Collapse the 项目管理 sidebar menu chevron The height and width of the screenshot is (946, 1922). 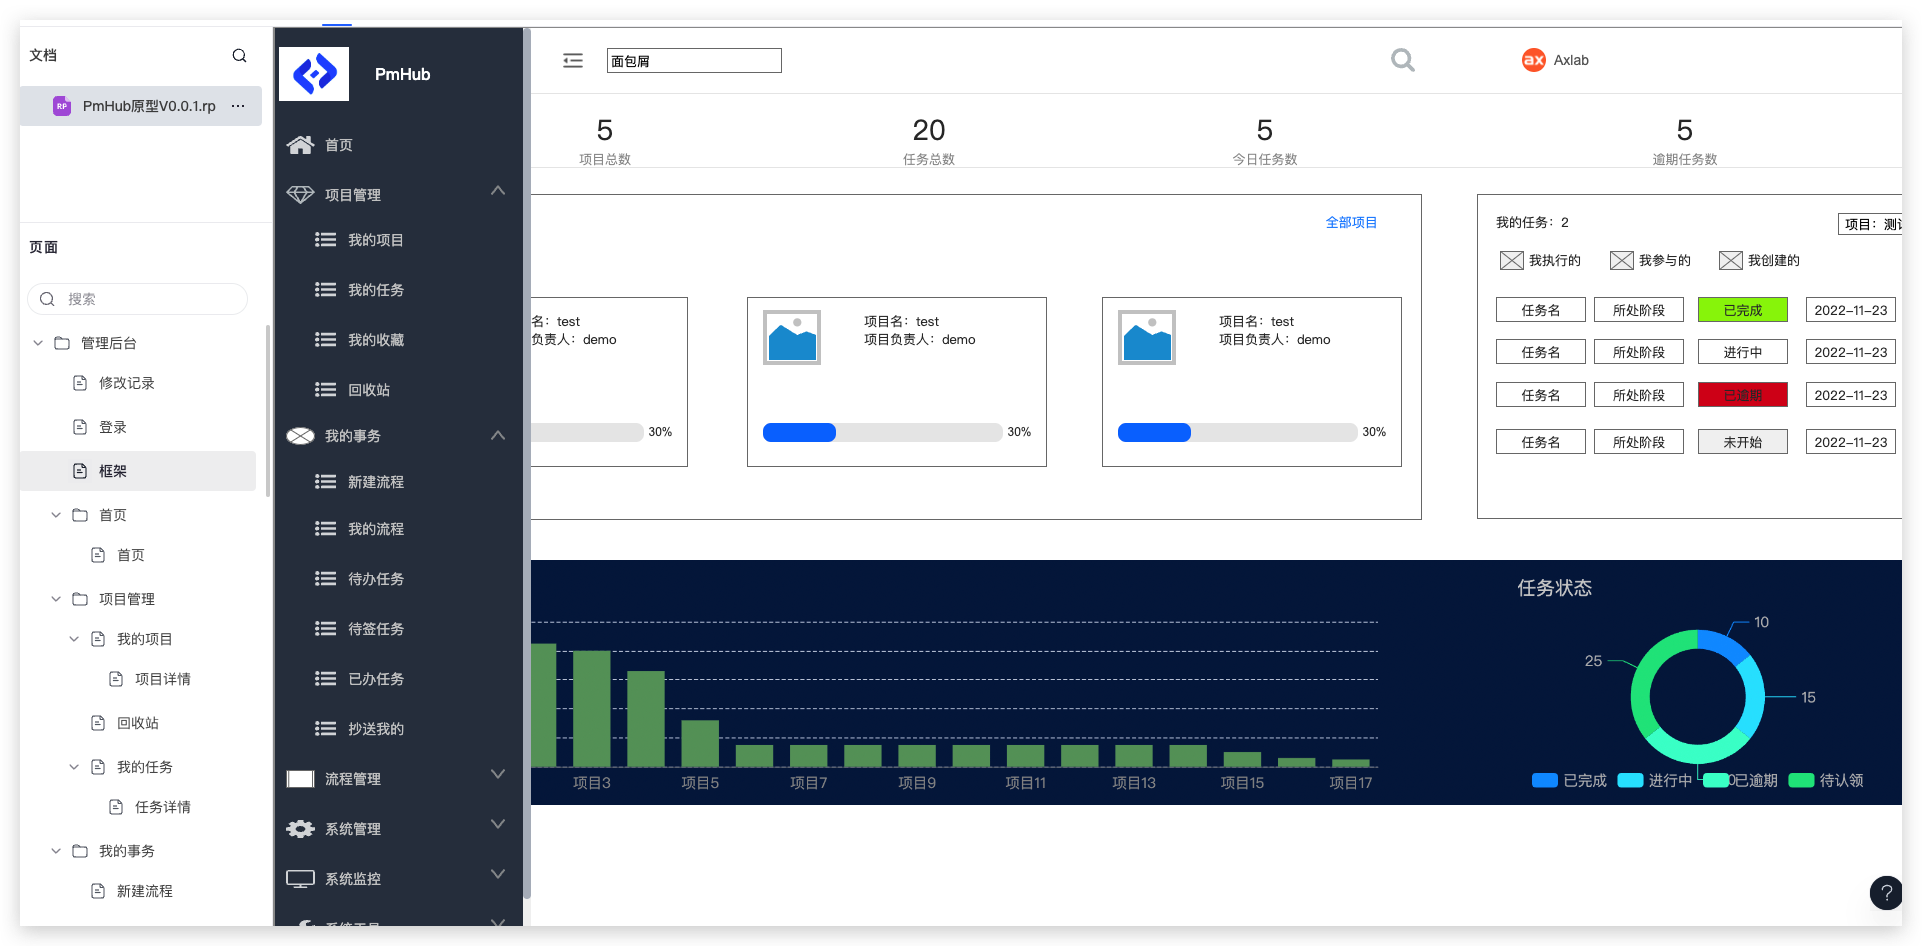click(498, 191)
